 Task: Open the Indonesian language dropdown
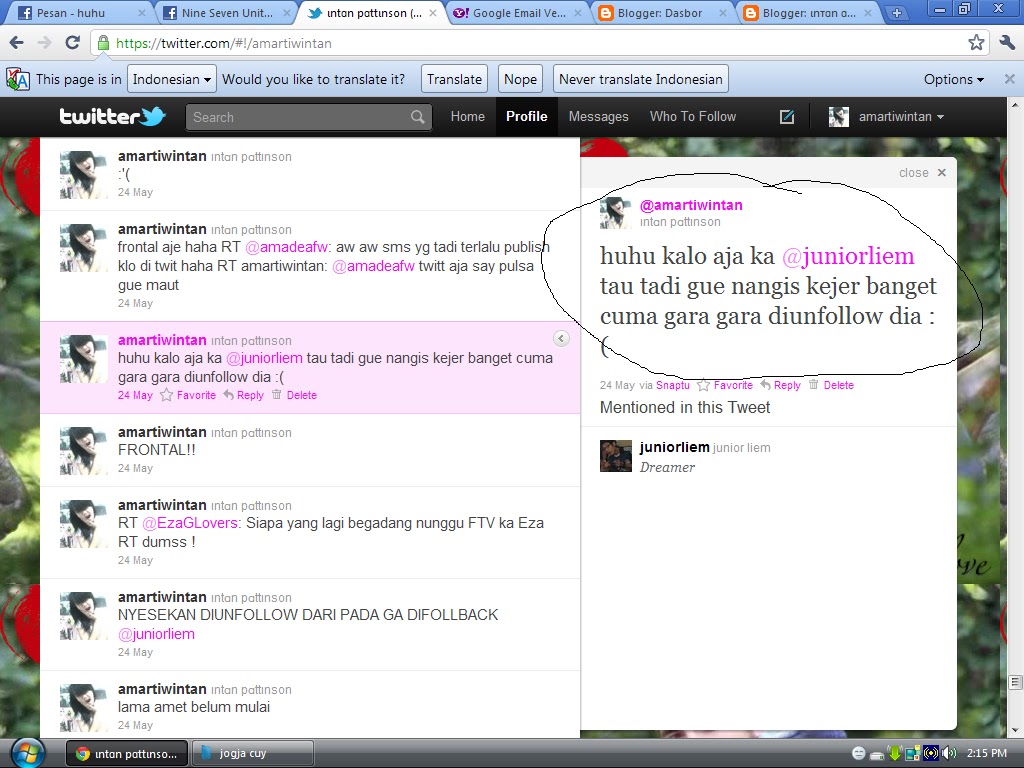pos(172,79)
